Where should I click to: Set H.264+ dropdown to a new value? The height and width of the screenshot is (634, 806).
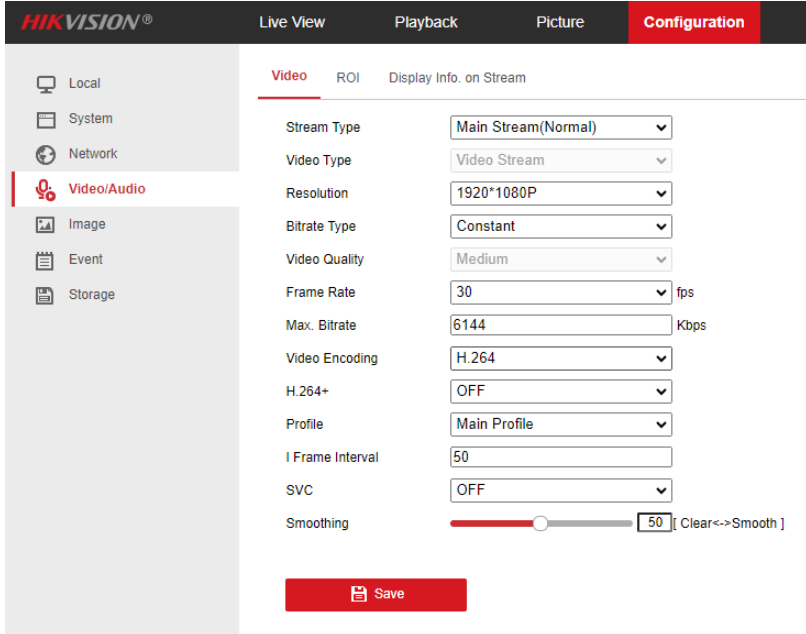(x=560, y=391)
